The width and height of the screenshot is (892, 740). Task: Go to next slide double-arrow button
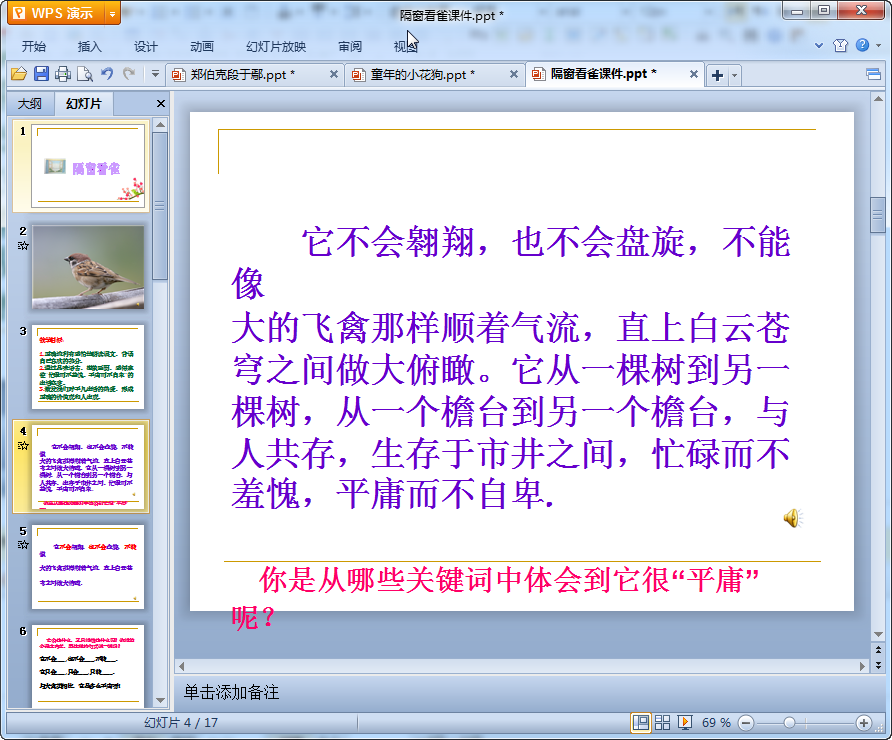pos(878,664)
